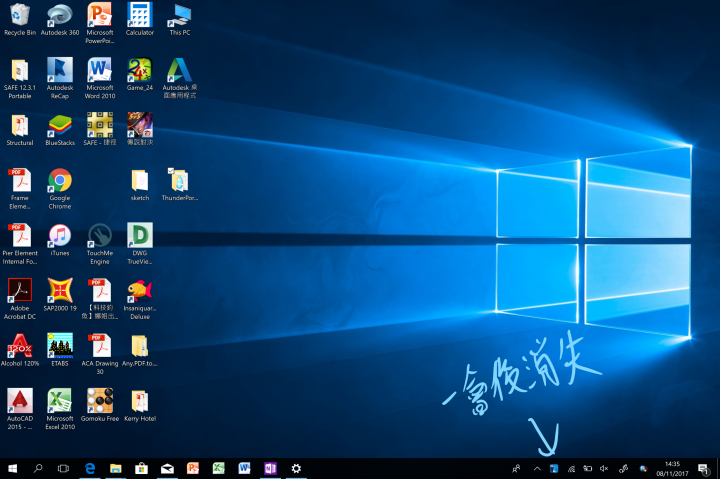The height and width of the screenshot is (479, 720).
Task: Select the Insaniquarium Deluxe fish icon
Action: pyautogui.click(x=140, y=299)
